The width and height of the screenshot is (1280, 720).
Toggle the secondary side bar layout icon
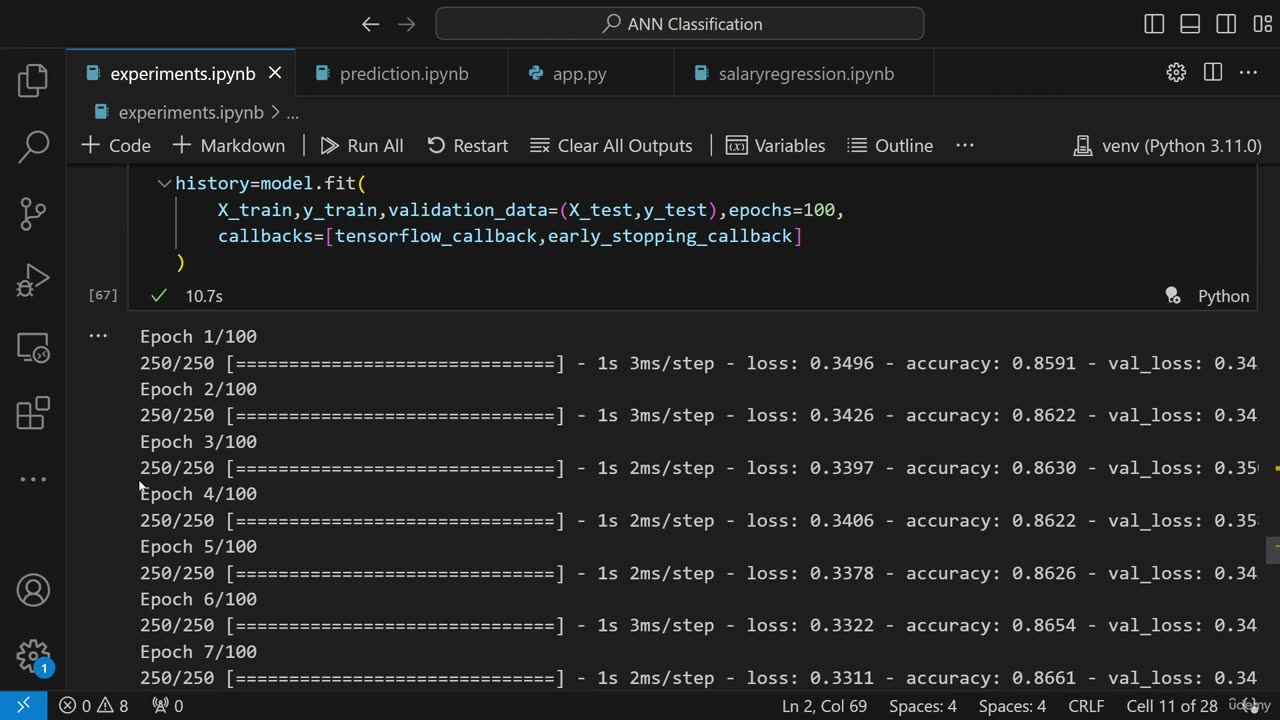point(1226,24)
